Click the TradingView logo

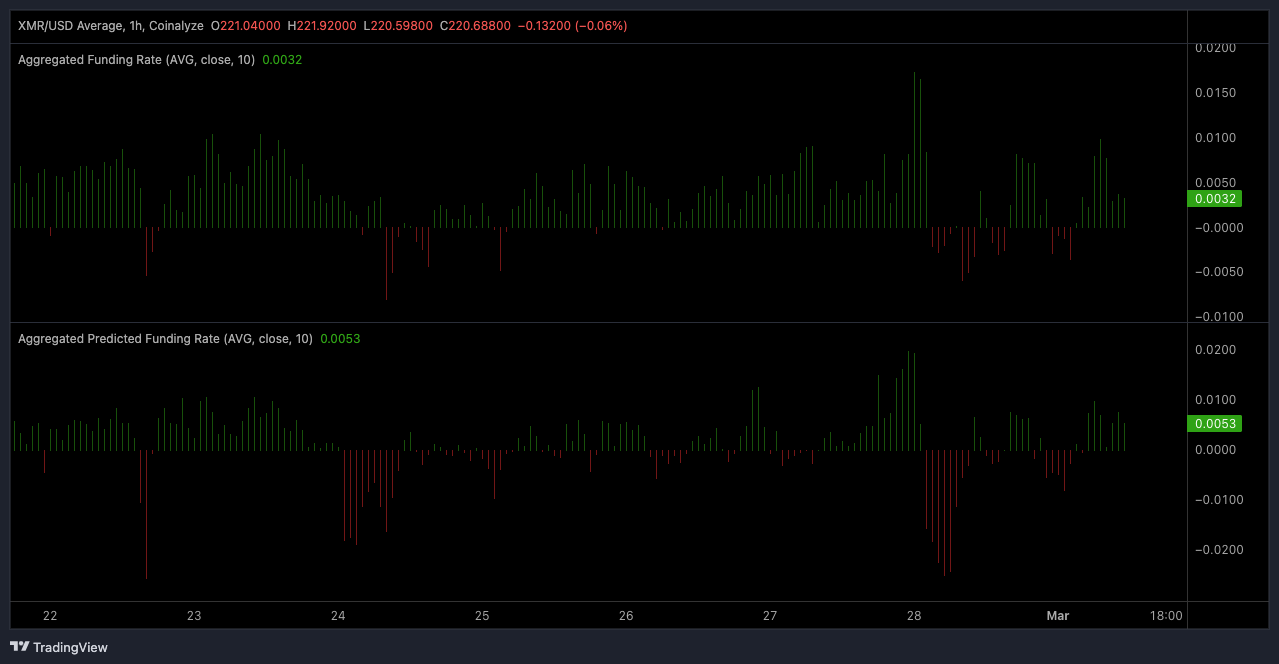click(x=59, y=647)
